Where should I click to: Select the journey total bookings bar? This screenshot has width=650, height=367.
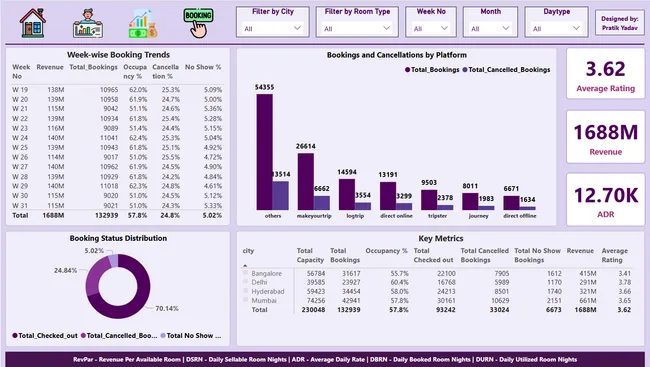[x=470, y=202]
